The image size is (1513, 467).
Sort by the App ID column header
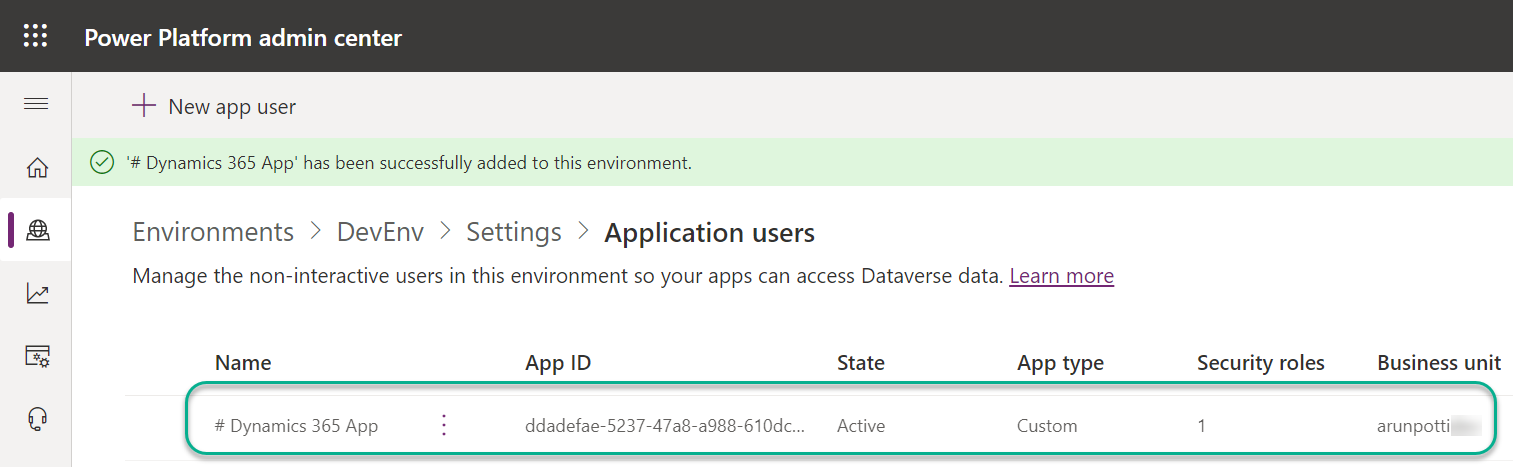tap(558, 363)
